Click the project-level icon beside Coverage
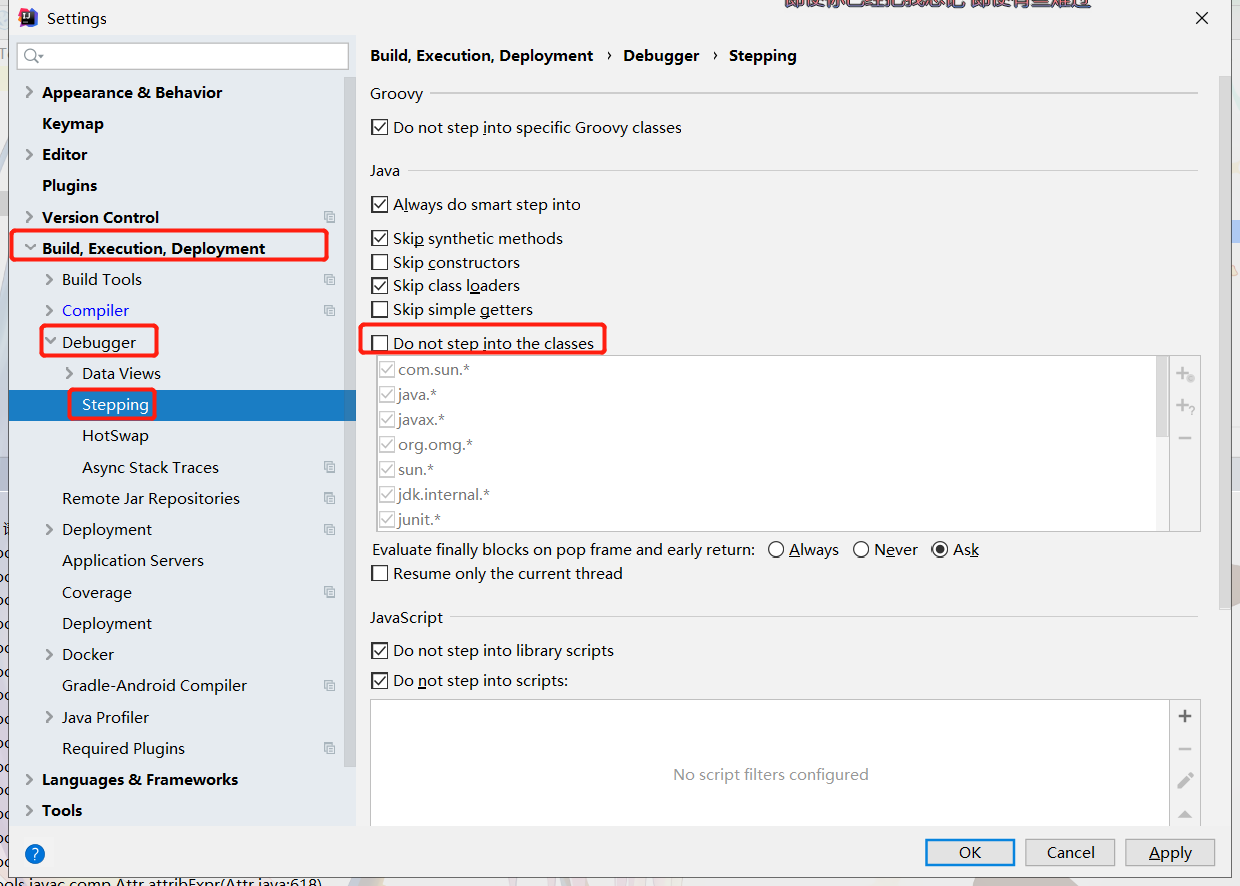 point(330,592)
